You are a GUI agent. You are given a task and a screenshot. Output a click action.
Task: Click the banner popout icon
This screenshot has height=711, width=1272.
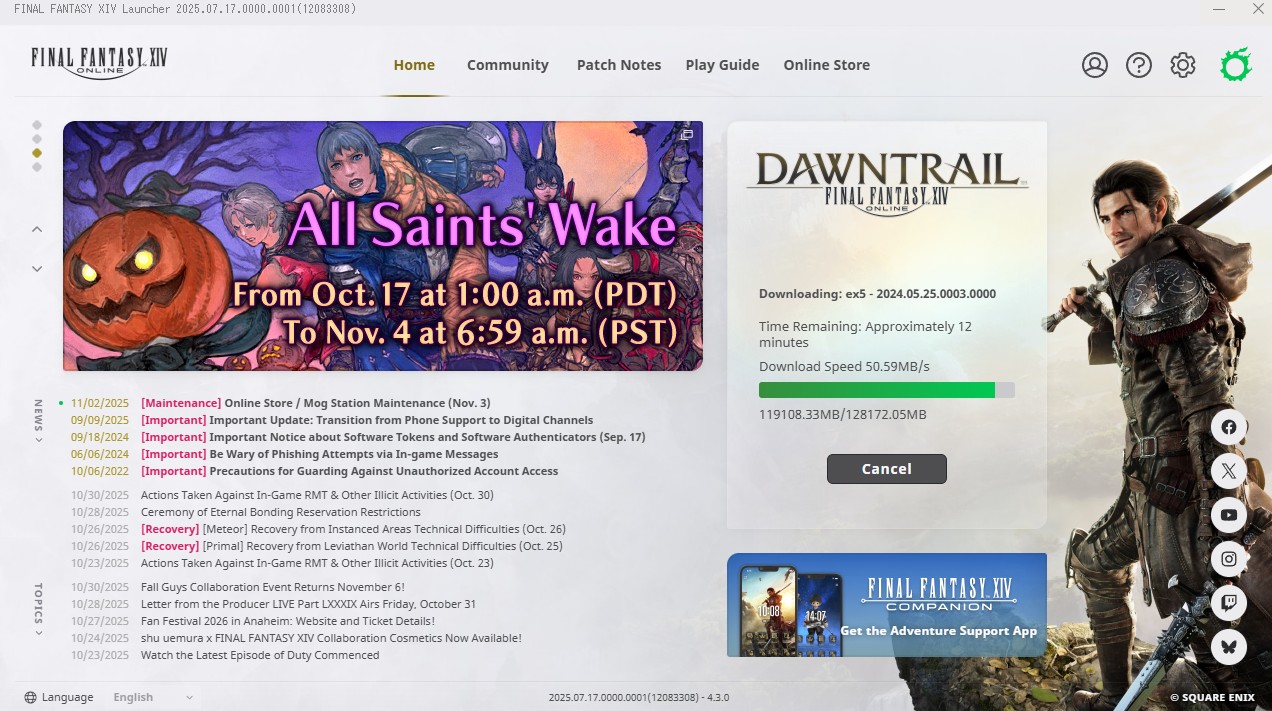(x=687, y=134)
